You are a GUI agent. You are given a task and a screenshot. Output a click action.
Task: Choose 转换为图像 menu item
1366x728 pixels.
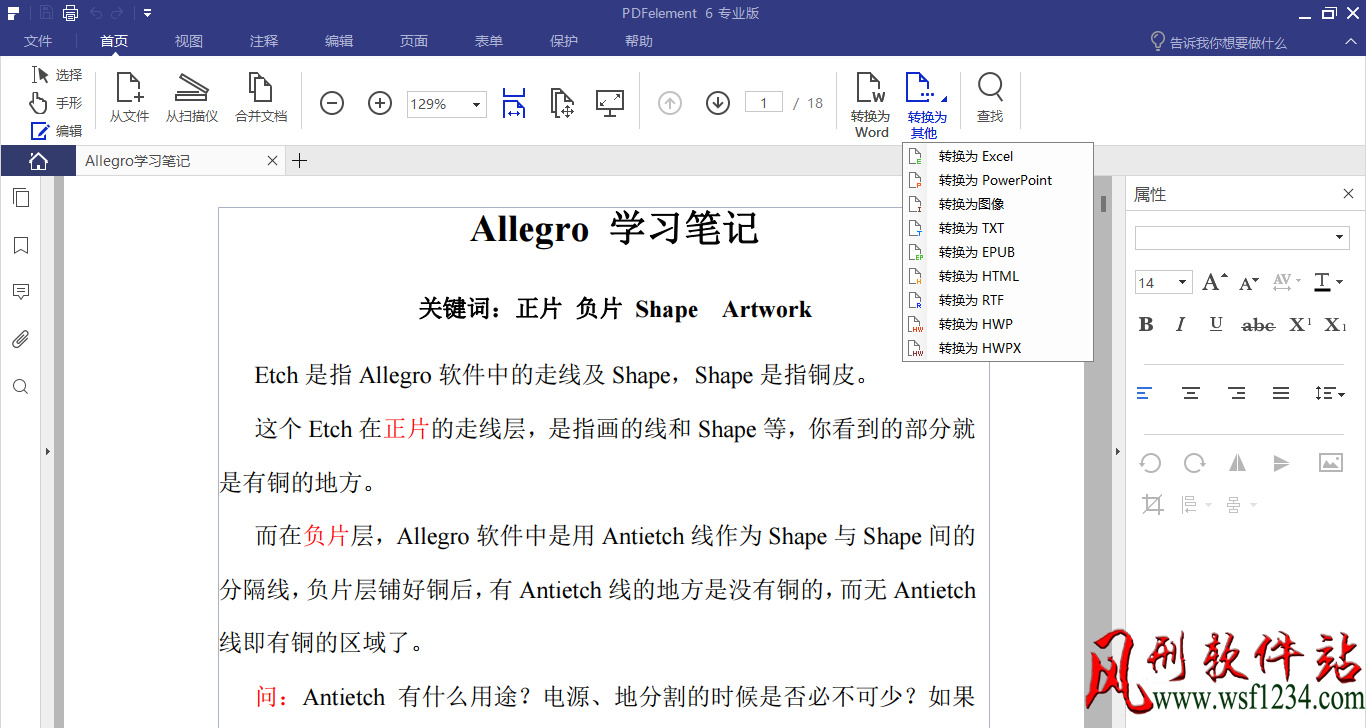[997, 204]
